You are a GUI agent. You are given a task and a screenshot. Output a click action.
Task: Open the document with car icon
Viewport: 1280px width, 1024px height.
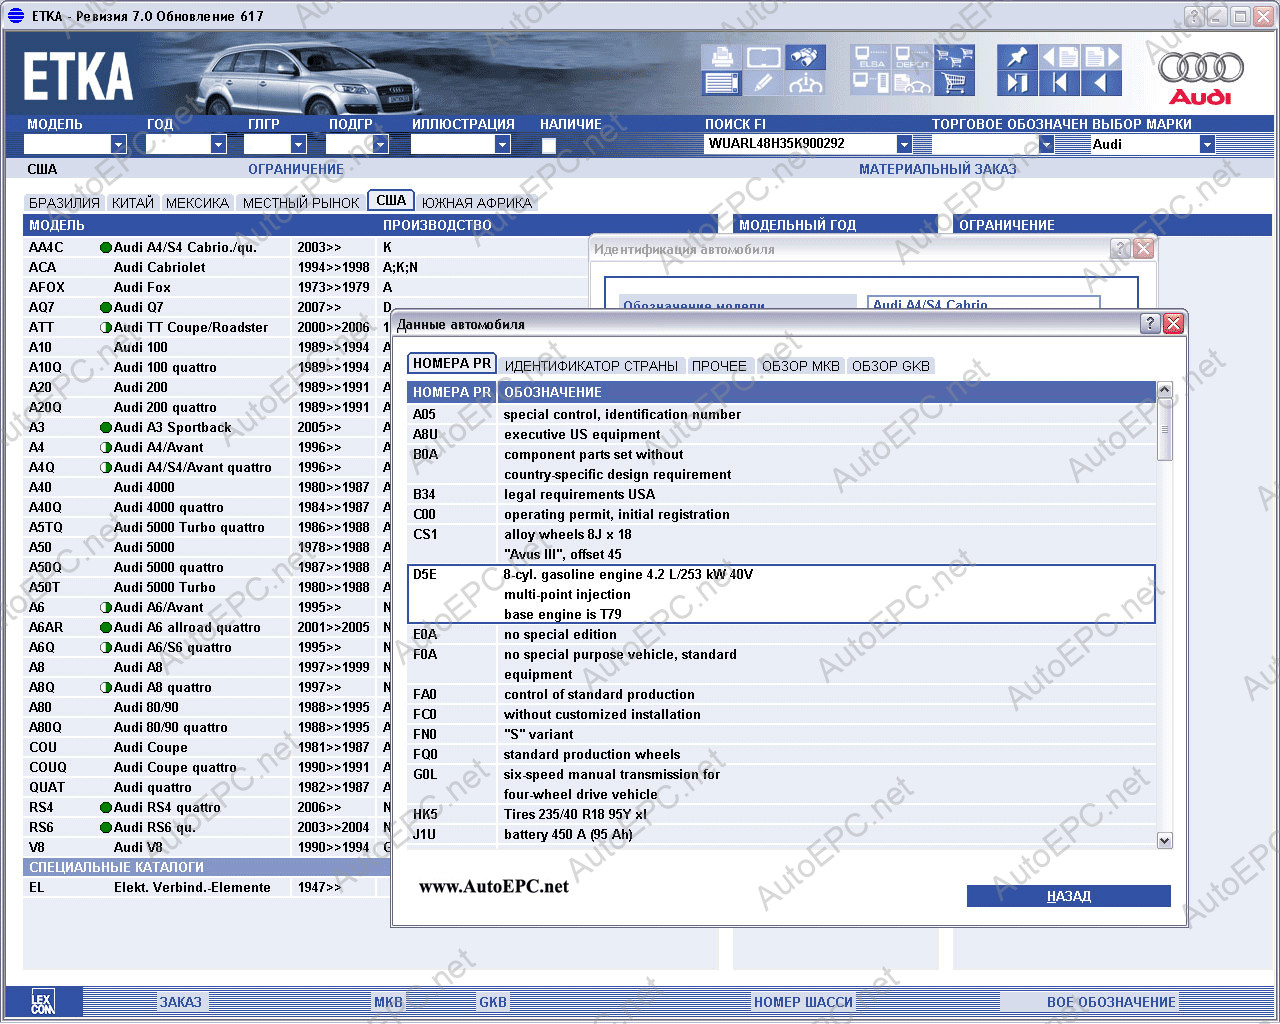click(912, 83)
